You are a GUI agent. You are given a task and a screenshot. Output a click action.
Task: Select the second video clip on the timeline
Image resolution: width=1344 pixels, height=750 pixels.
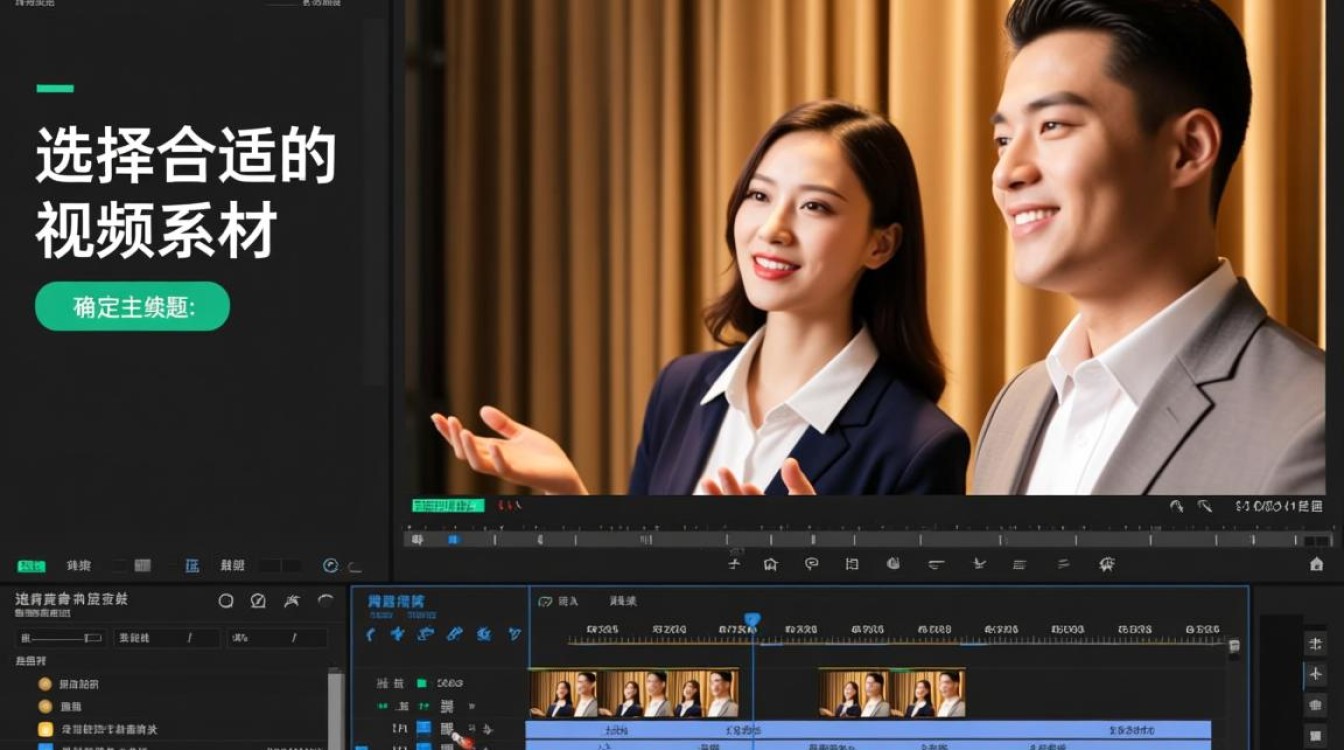(x=892, y=693)
